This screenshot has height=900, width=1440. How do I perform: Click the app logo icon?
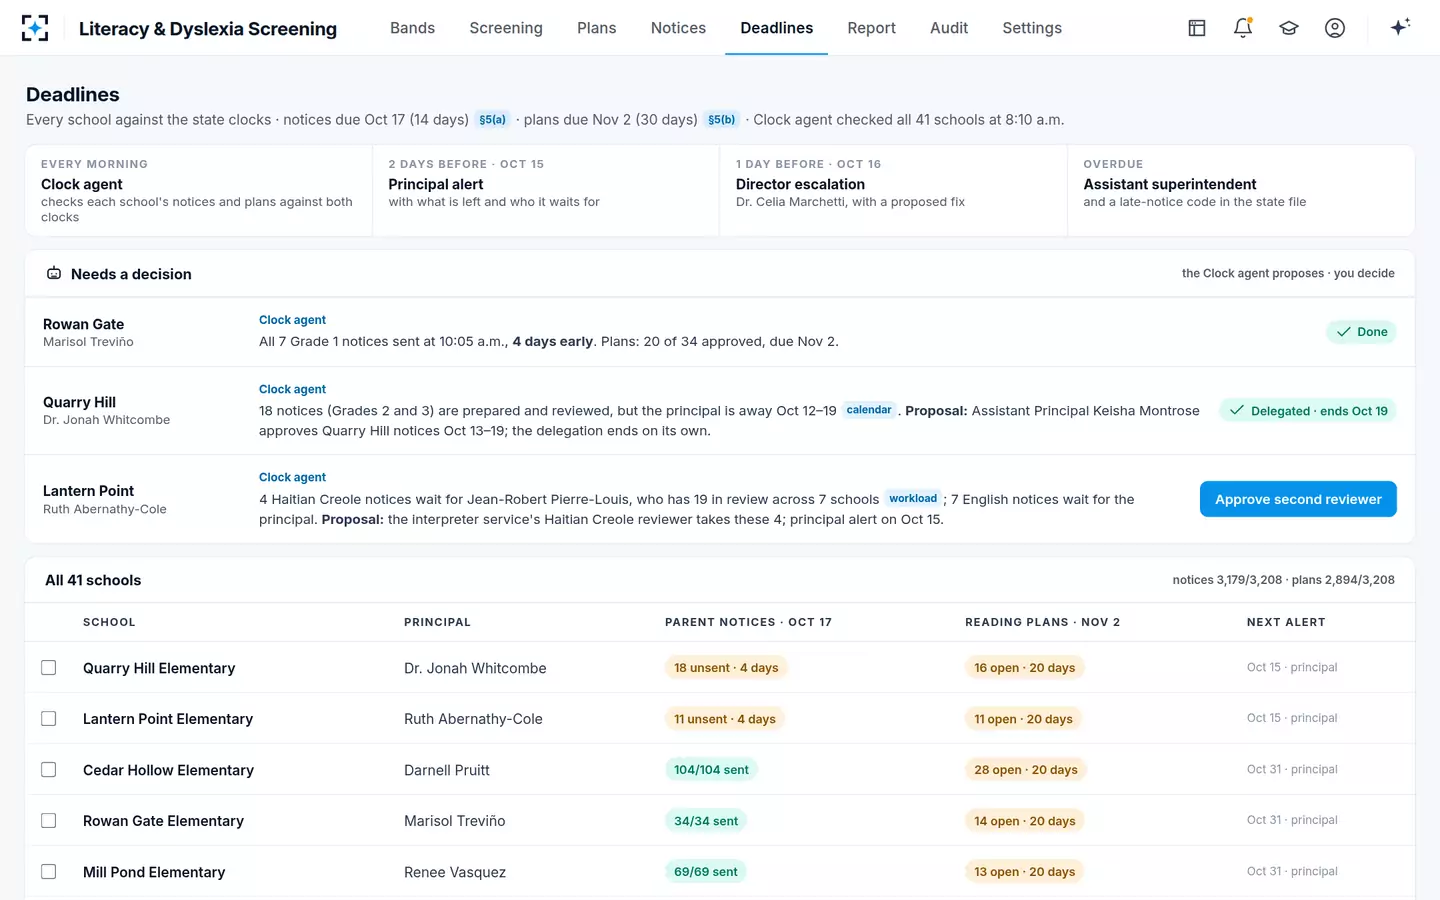point(35,28)
